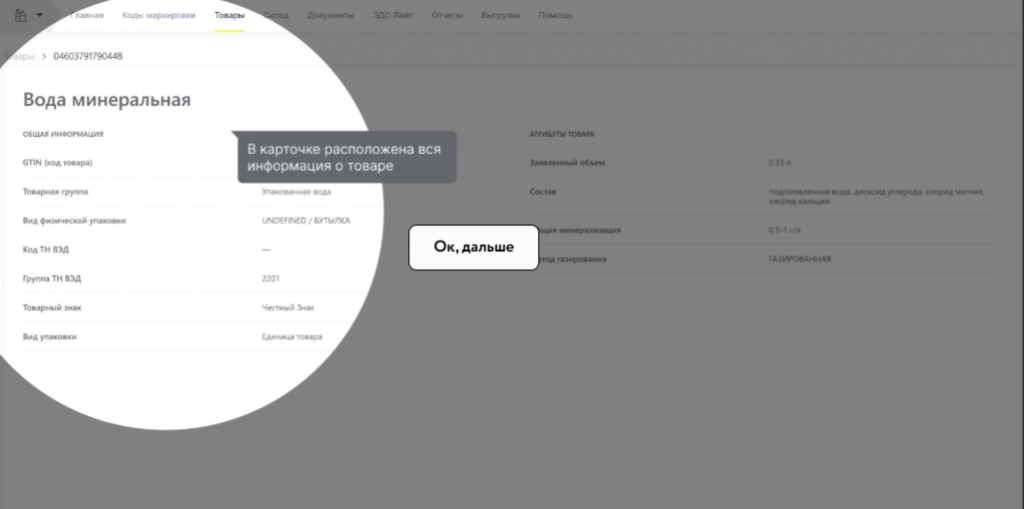
Task: Go to Документы tab
Action: click(330, 15)
